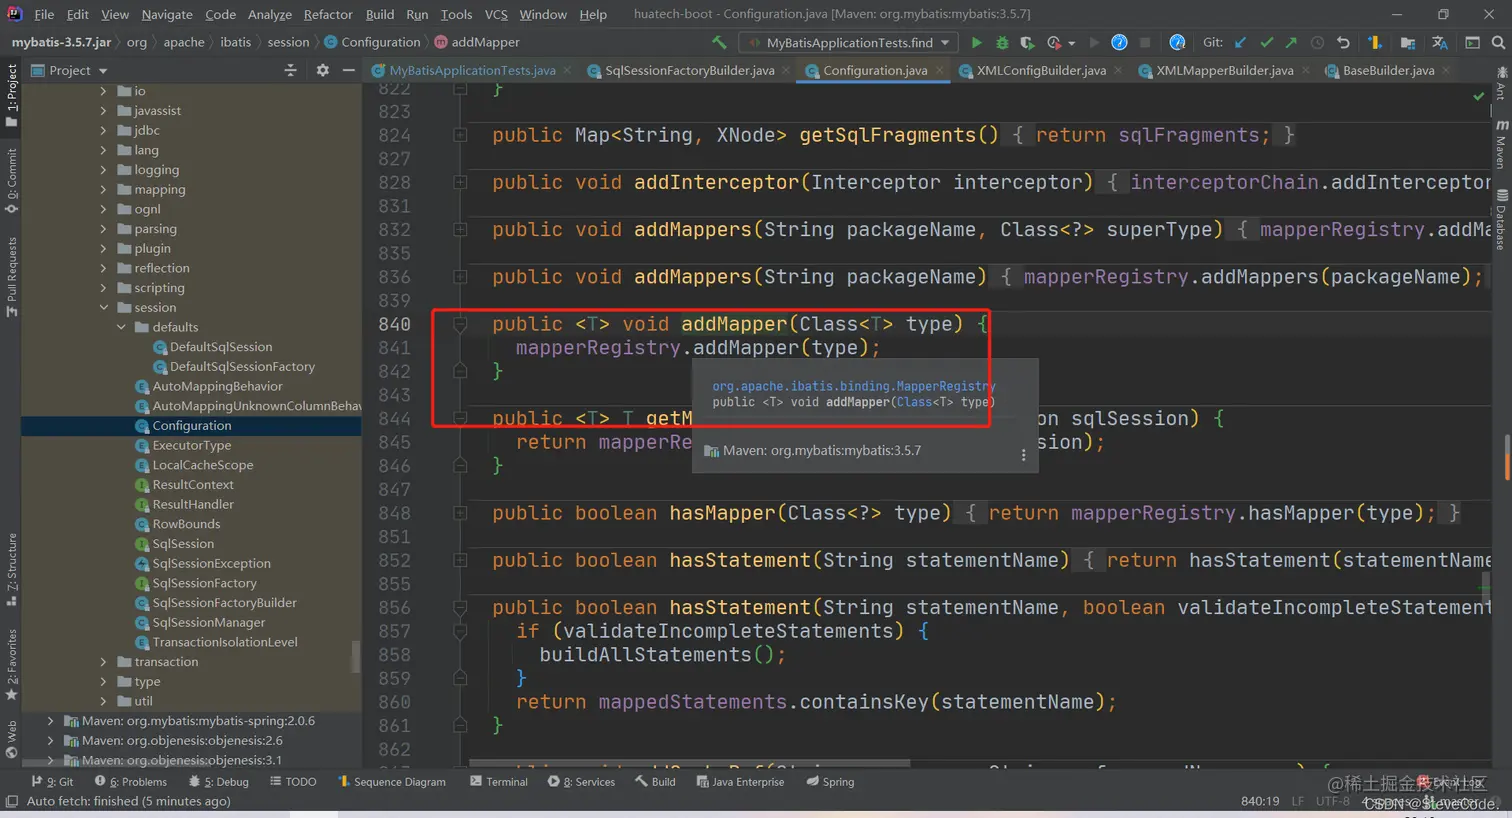Click the popup's three-dot more options
Image resolution: width=1512 pixels, height=818 pixels.
[x=1023, y=454]
